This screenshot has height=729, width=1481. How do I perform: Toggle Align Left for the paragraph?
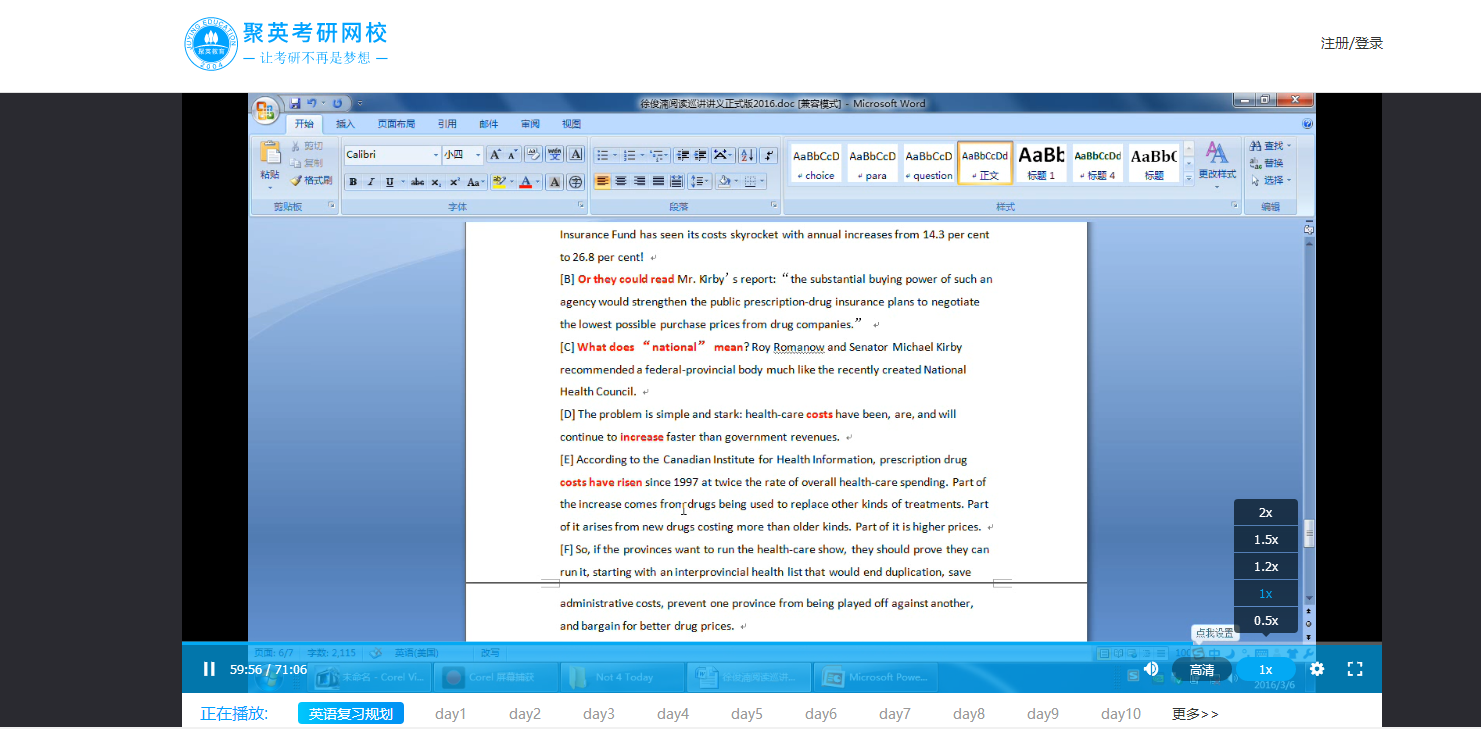point(603,182)
